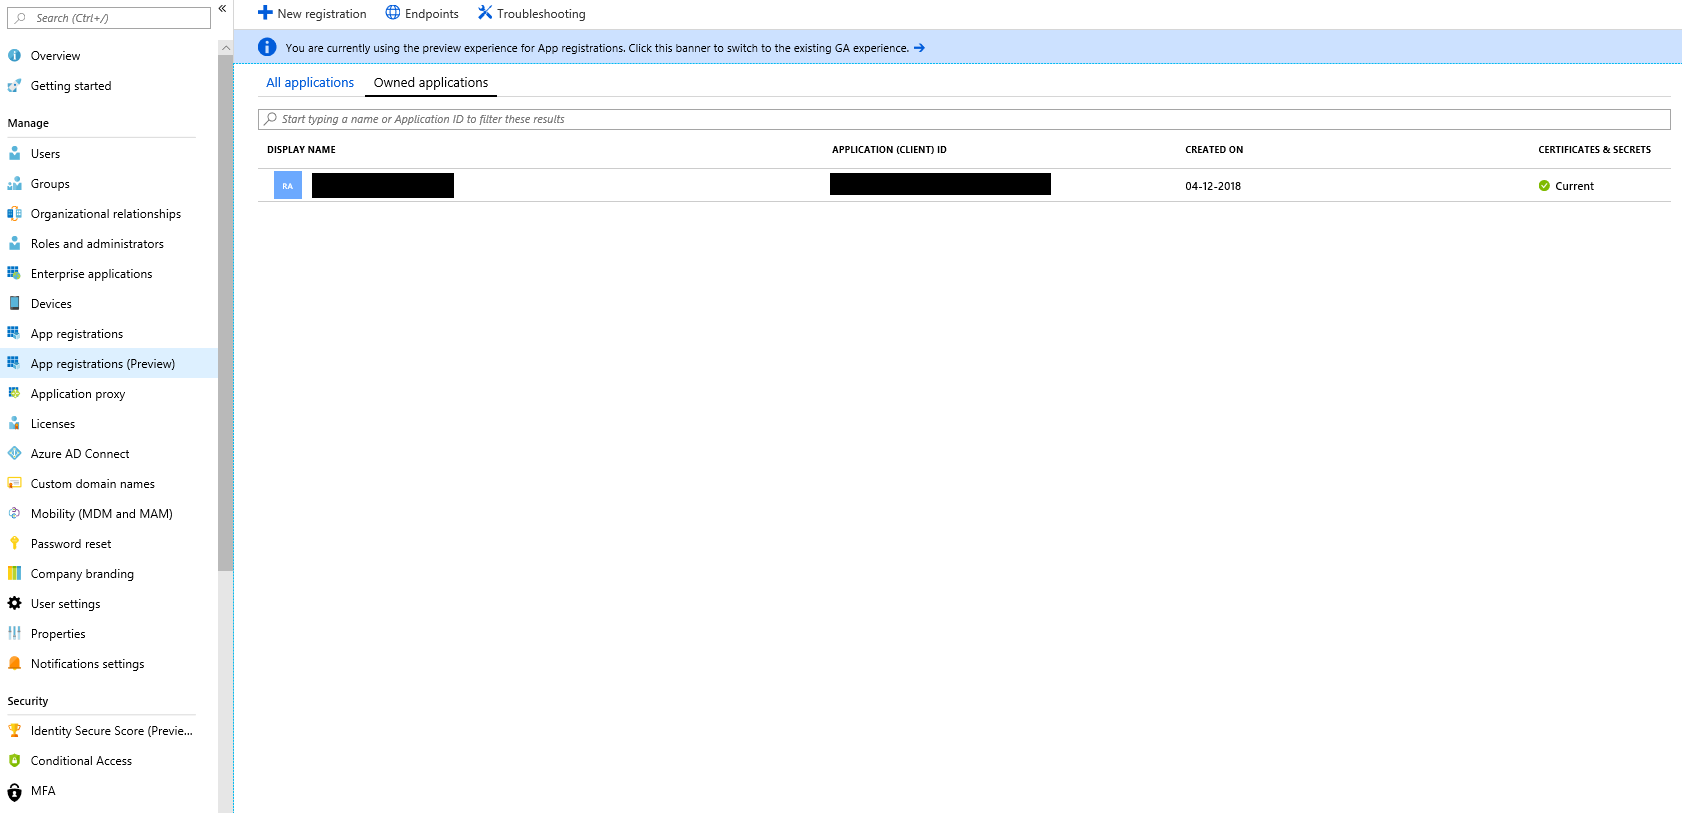
Task: Click the Roles and administrators icon
Action: click(x=14, y=244)
